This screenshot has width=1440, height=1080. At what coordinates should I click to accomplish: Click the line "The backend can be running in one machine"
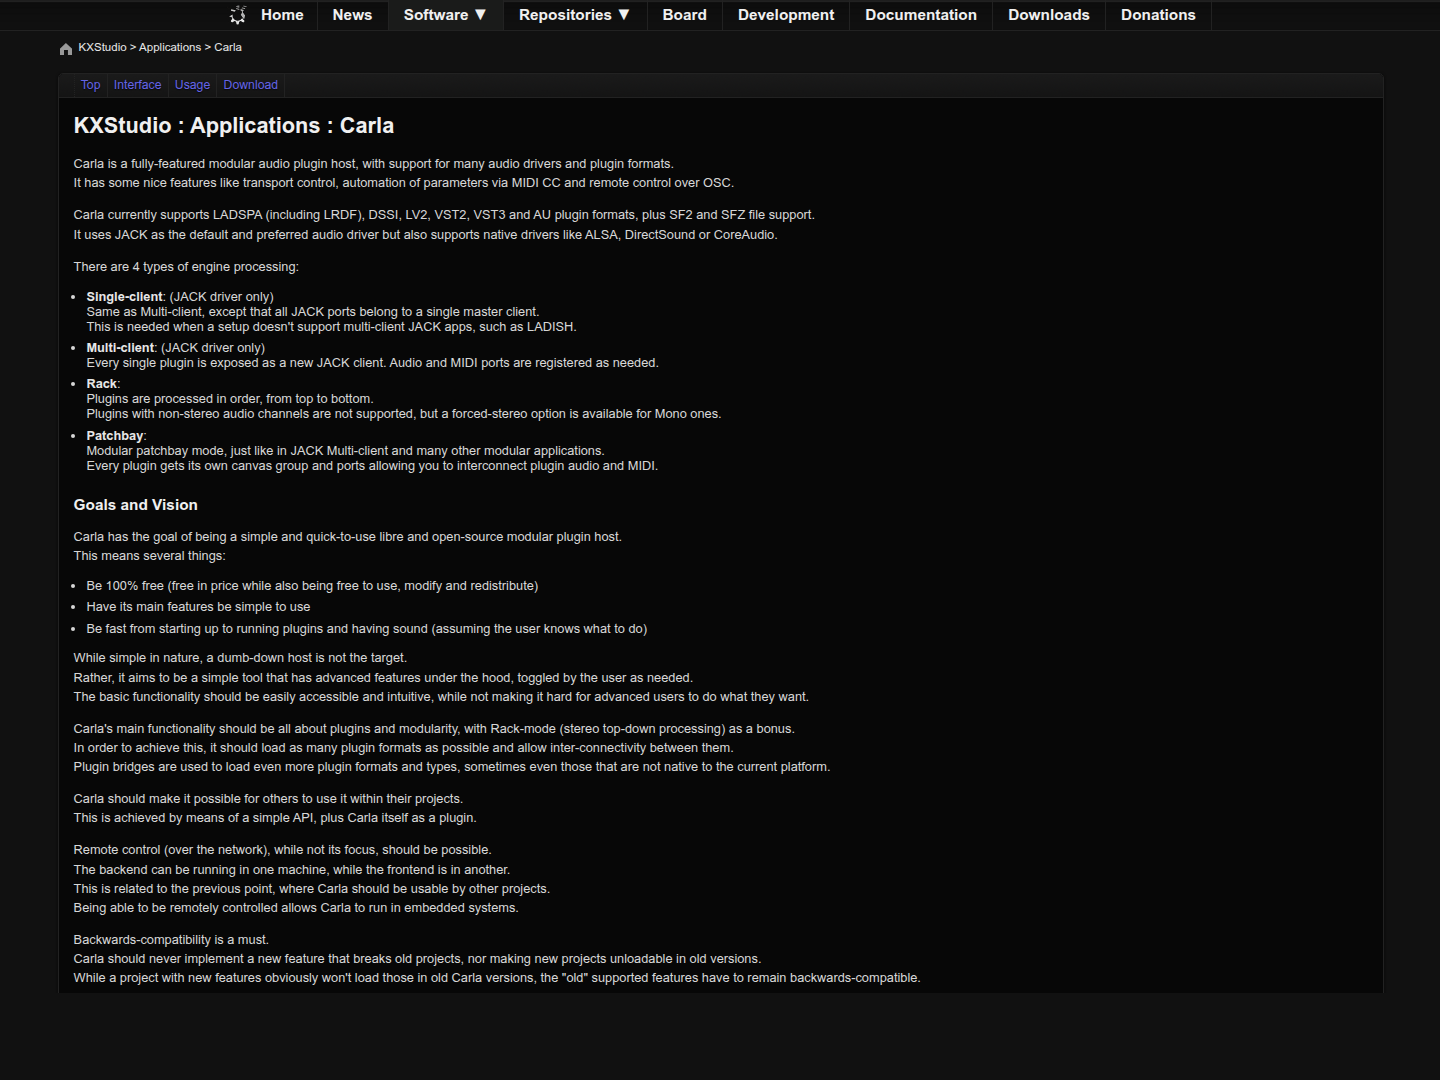[292, 870]
